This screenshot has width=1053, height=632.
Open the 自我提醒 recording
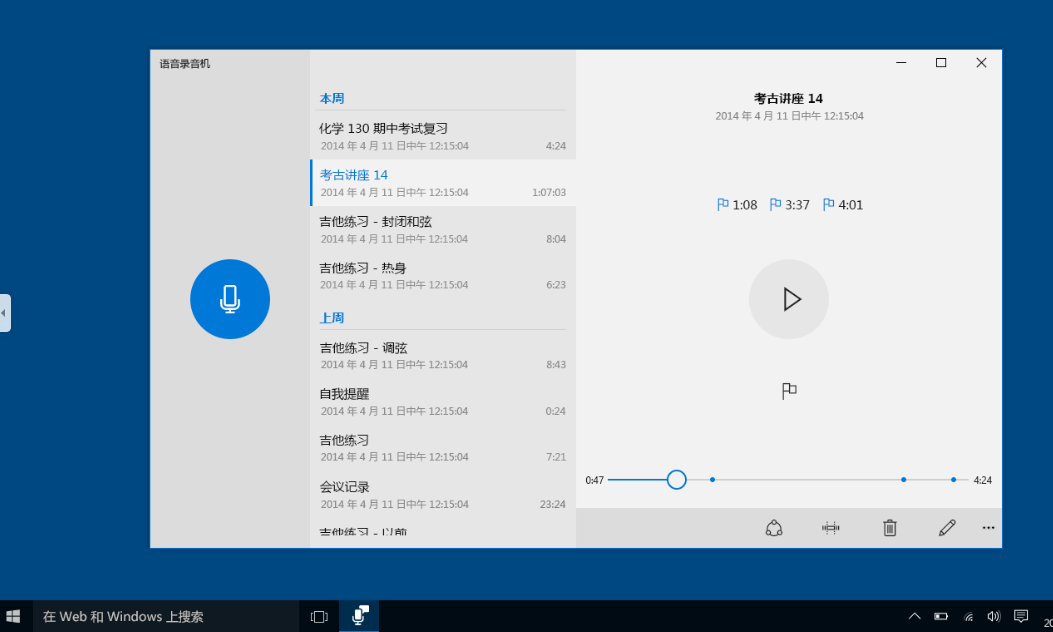[x=443, y=402]
